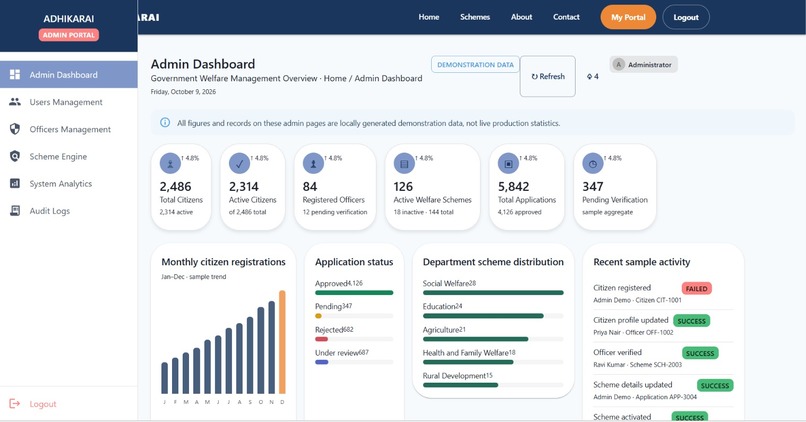The height and width of the screenshot is (422, 806).
Task: Click the Total Applications card icon
Action: click(508, 163)
